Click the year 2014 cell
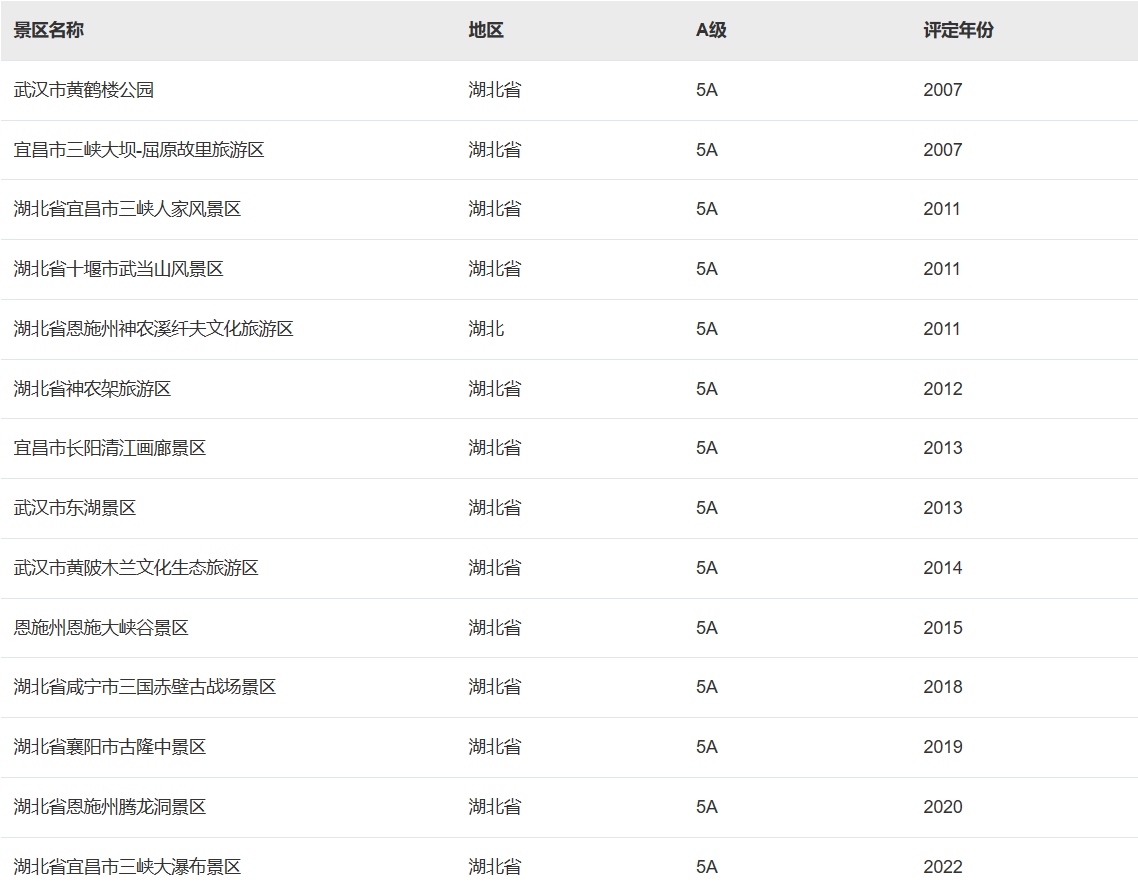 click(x=943, y=568)
